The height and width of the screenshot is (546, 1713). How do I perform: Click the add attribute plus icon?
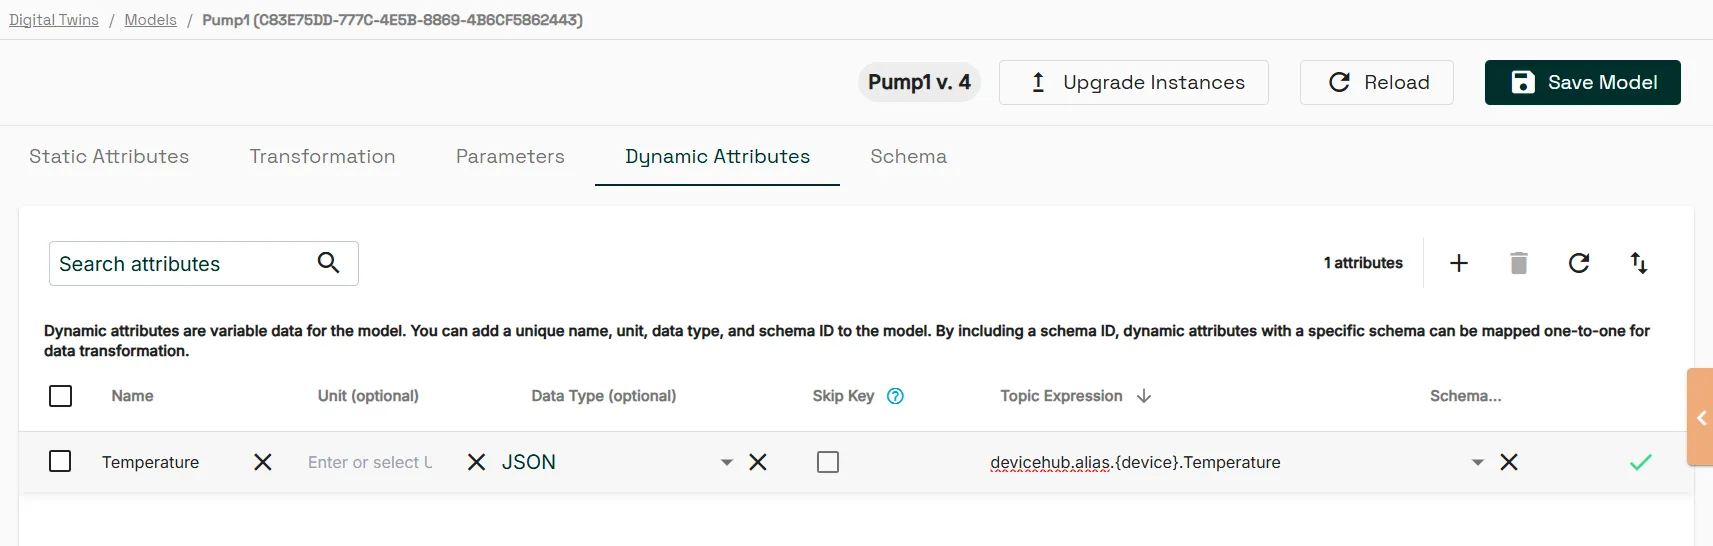click(x=1459, y=263)
